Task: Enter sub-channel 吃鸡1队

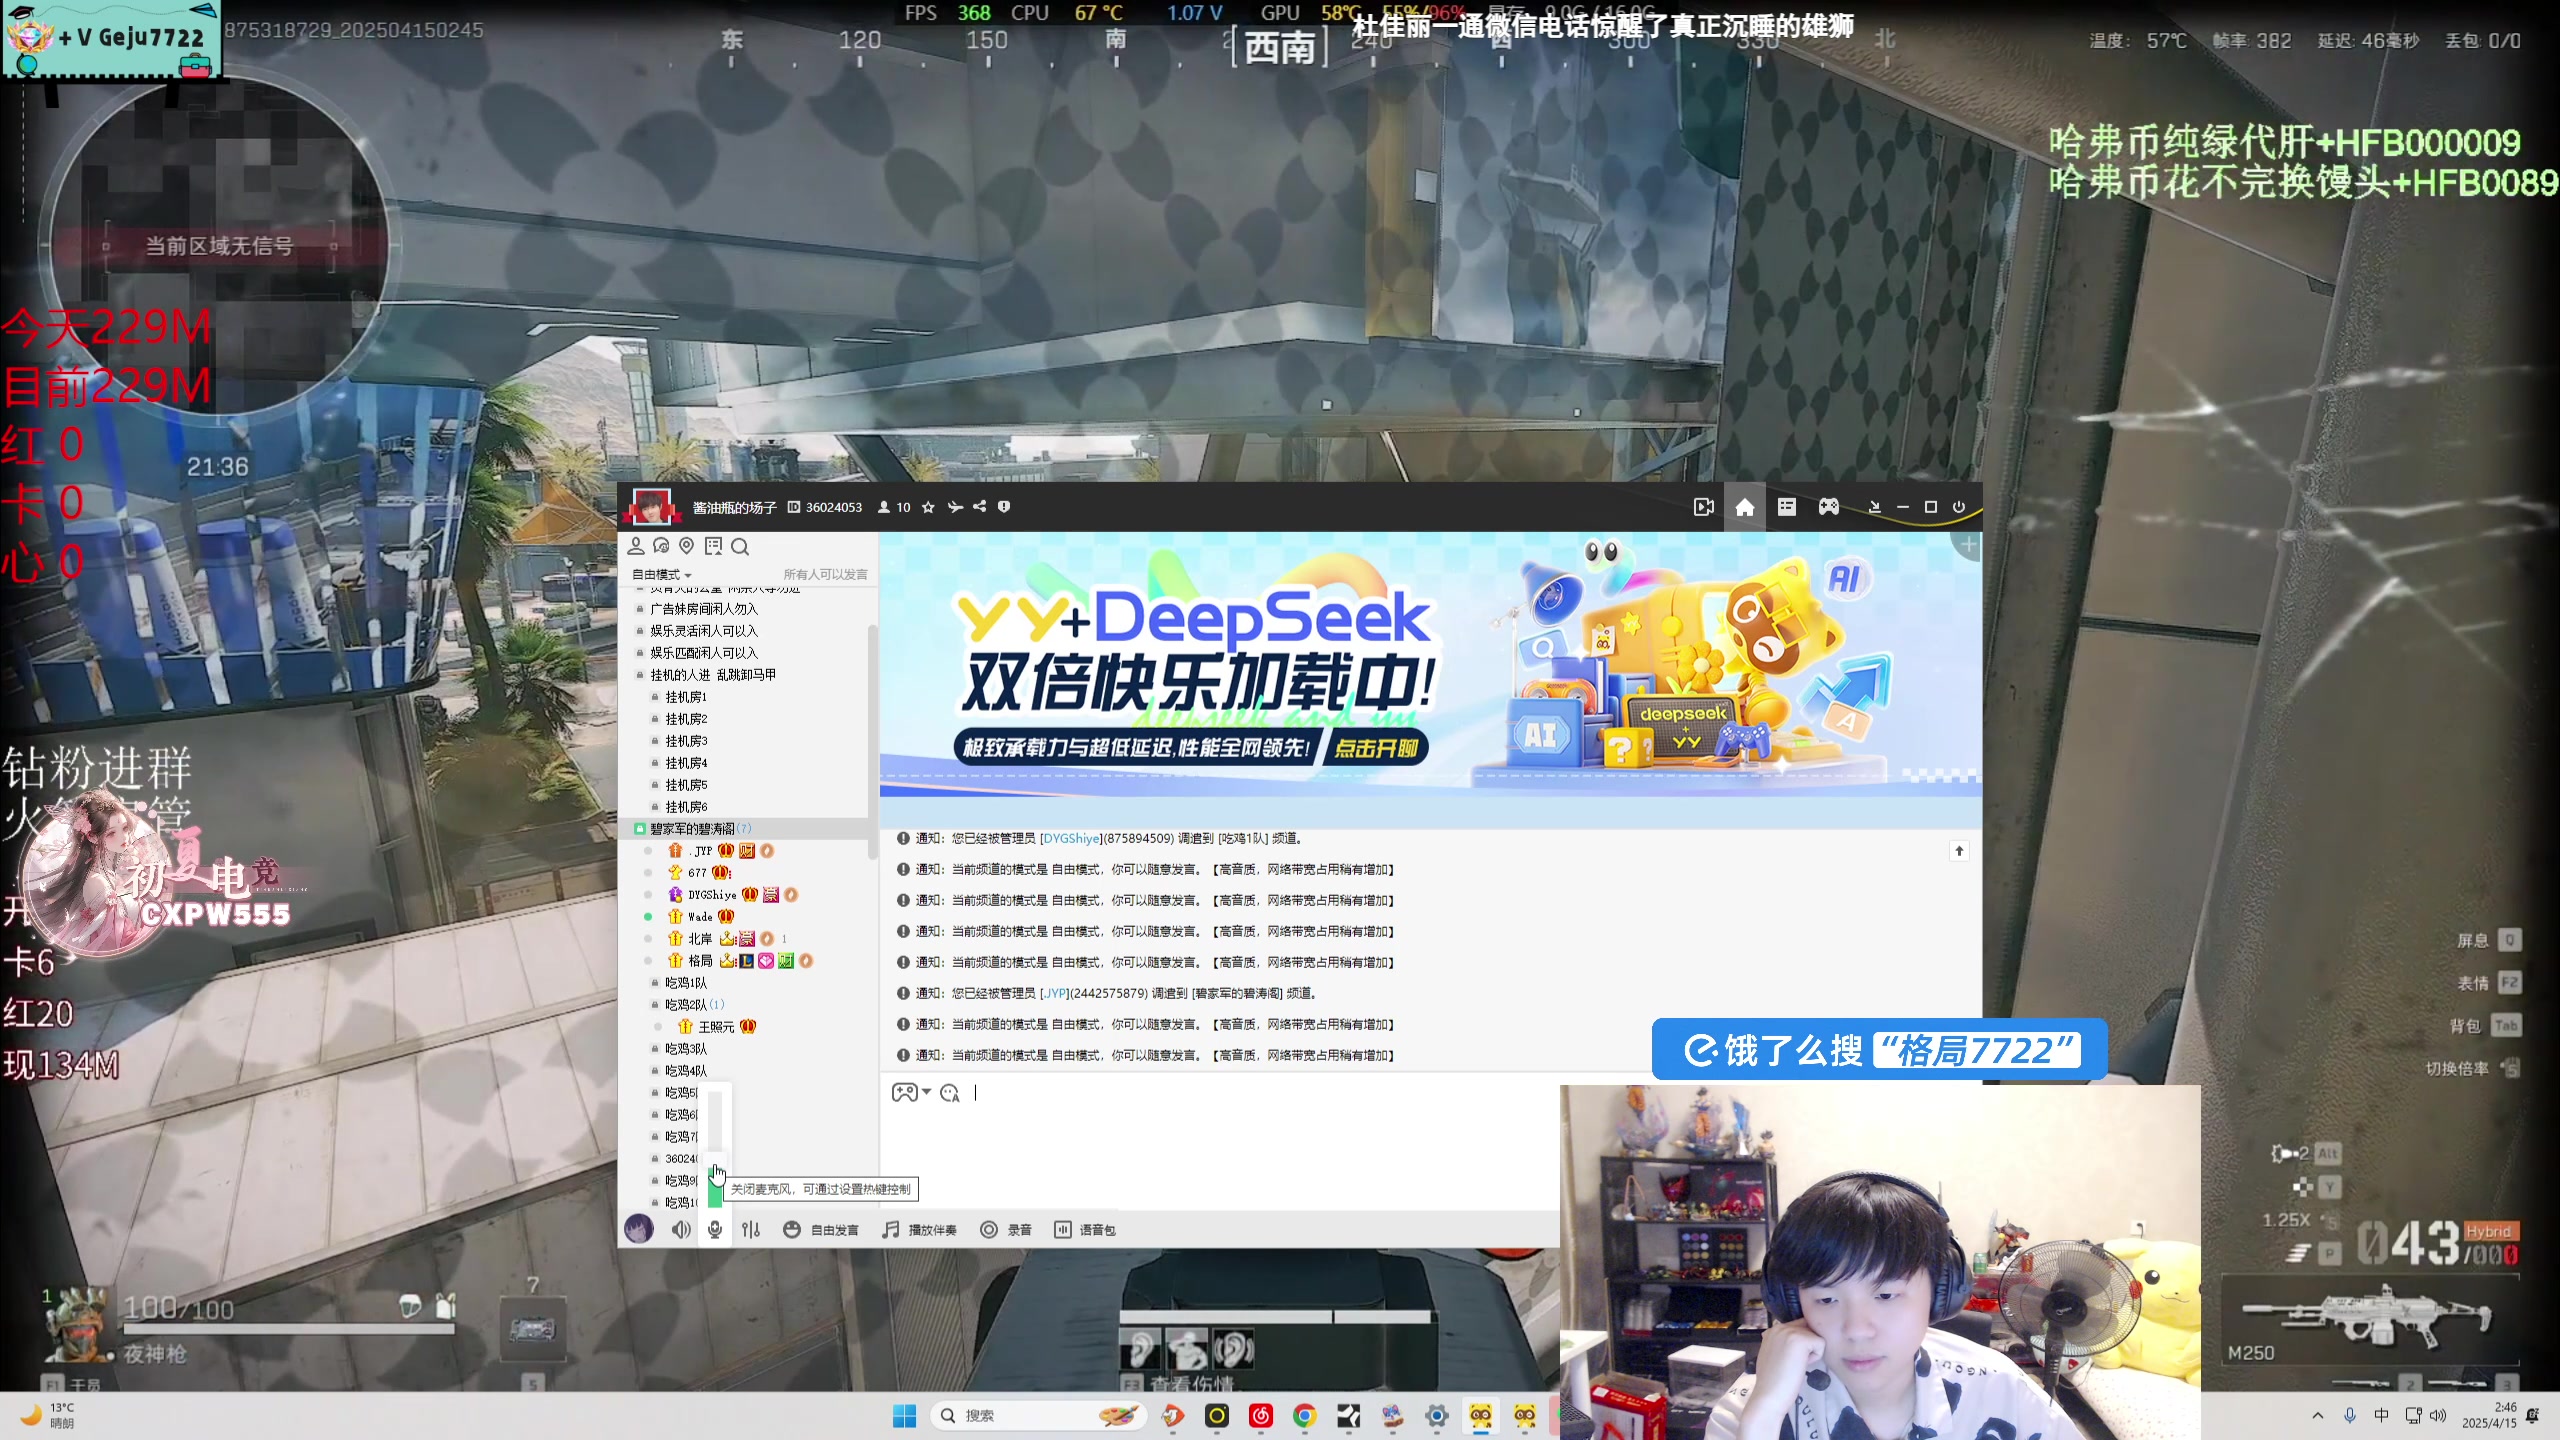Action: click(686, 983)
